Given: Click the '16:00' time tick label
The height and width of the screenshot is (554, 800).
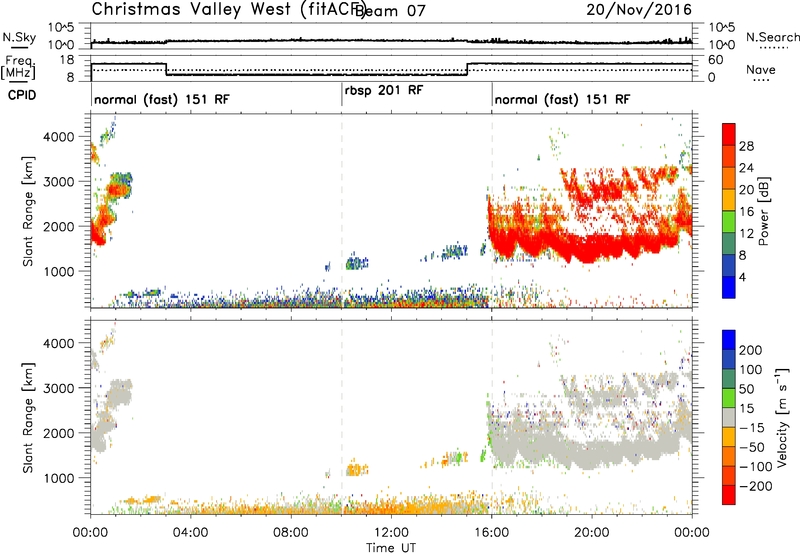Looking at the screenshot, I should (x=491, y=533).
